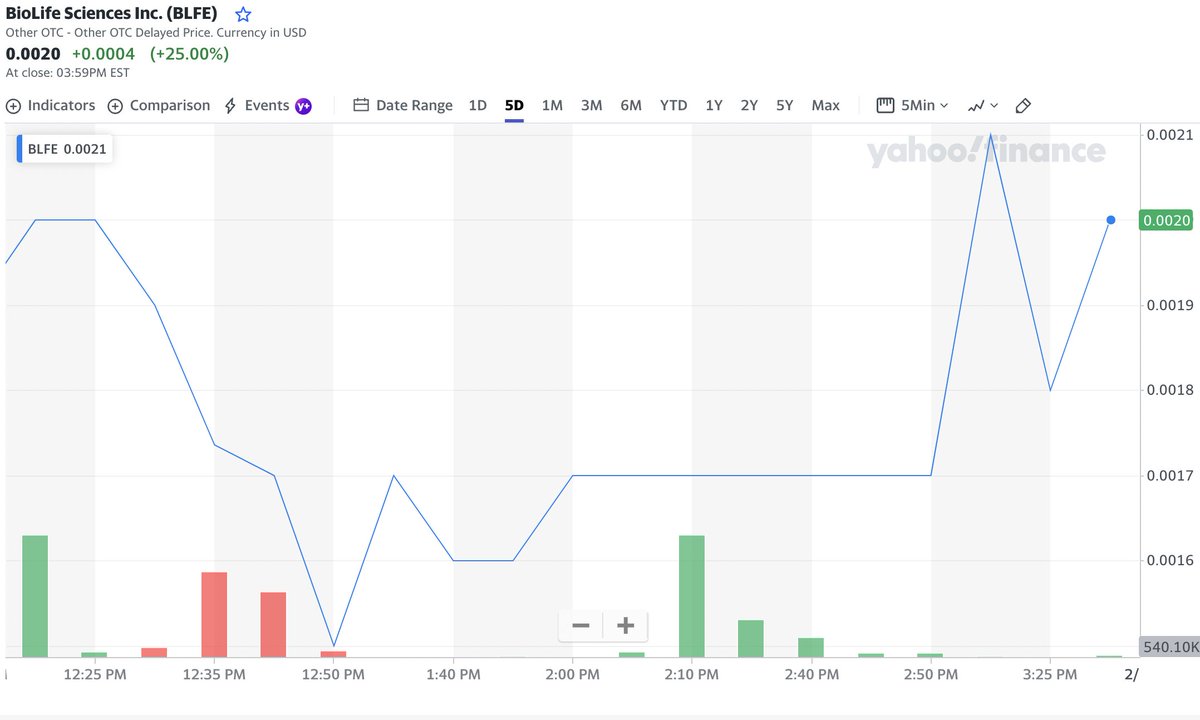Select the 1D time range

coord(478,105)
